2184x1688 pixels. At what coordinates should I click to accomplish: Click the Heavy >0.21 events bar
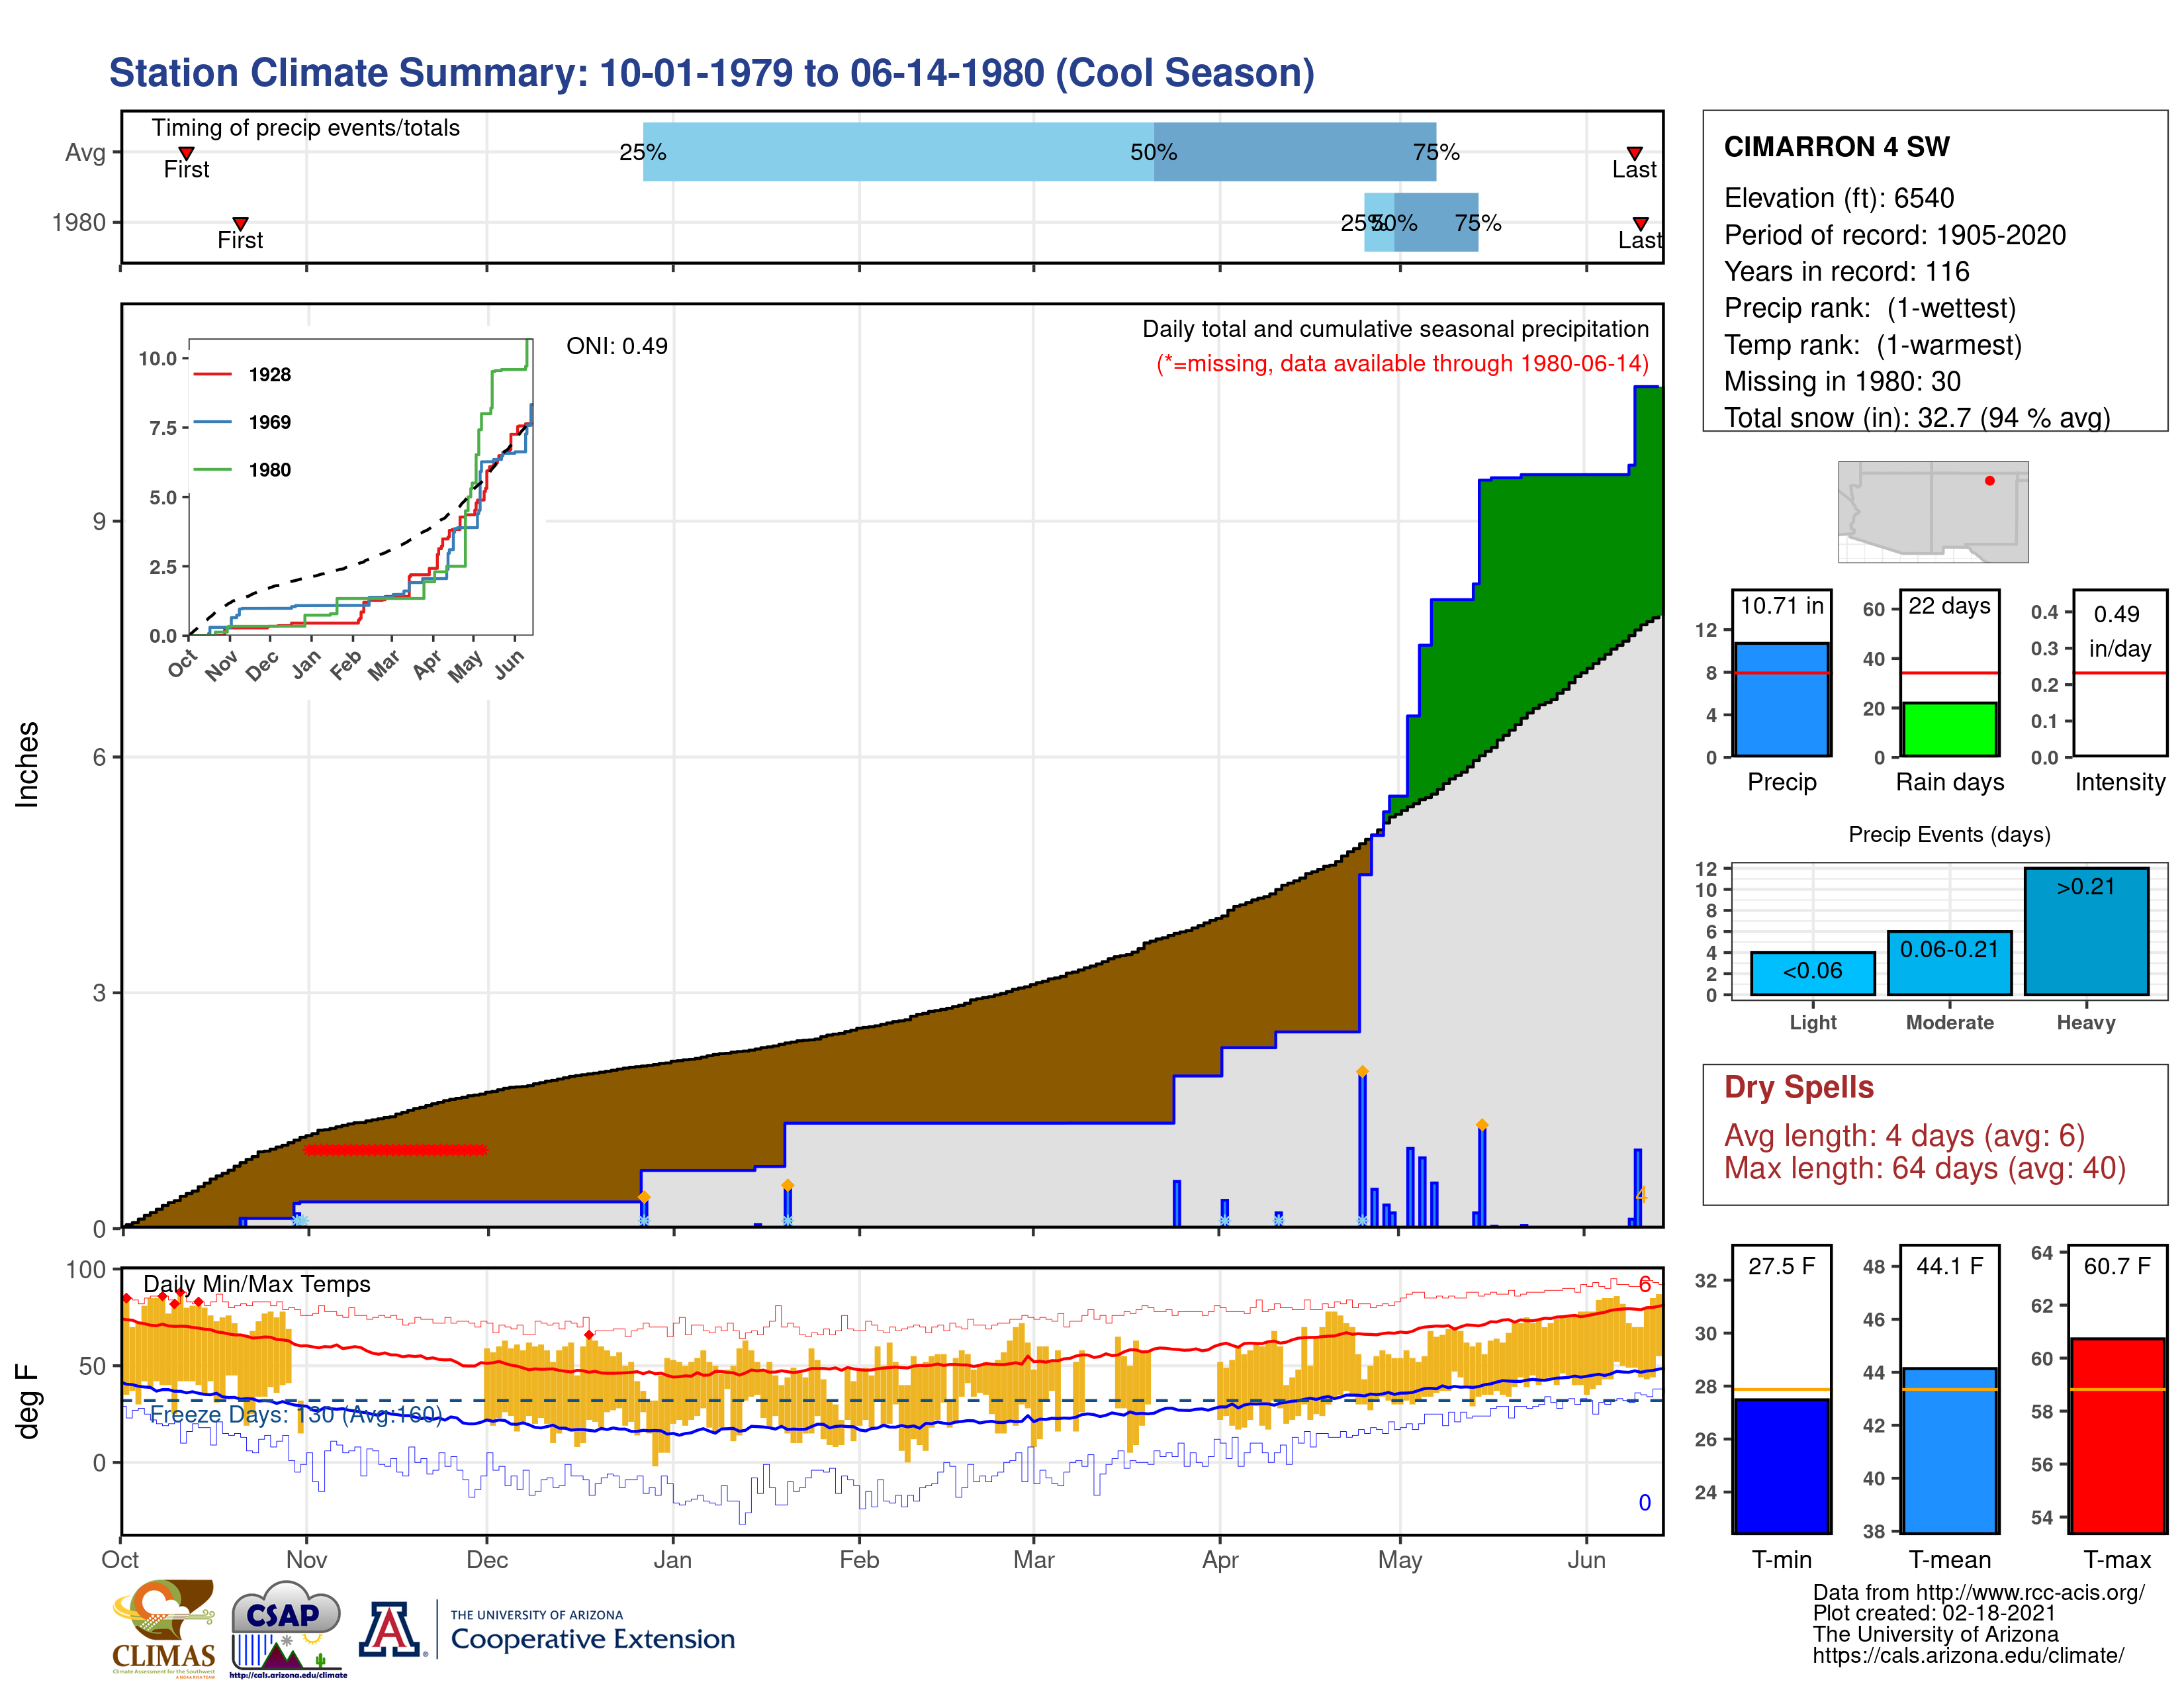(x=2086, y=931)
